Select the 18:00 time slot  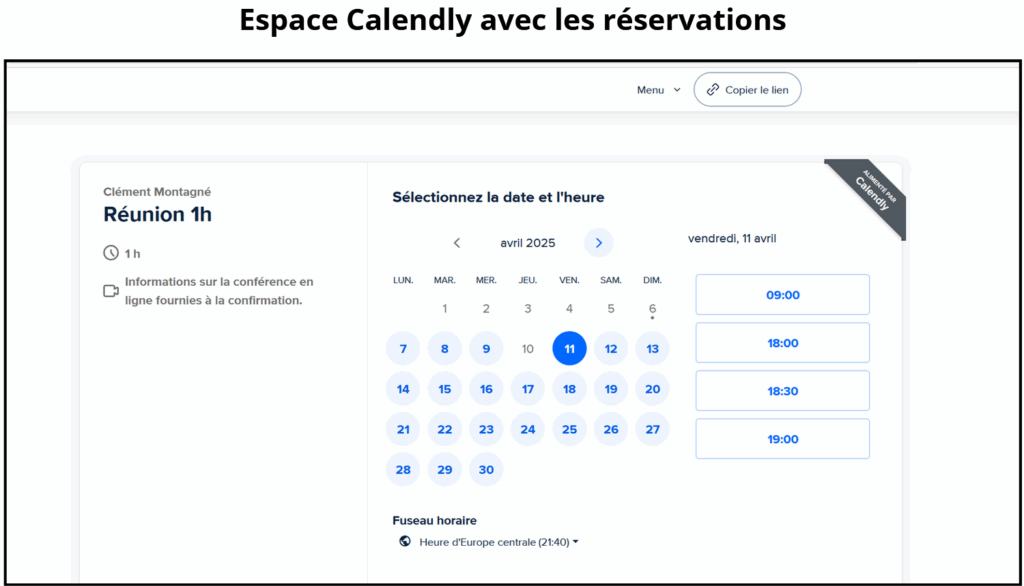[782, 343]
